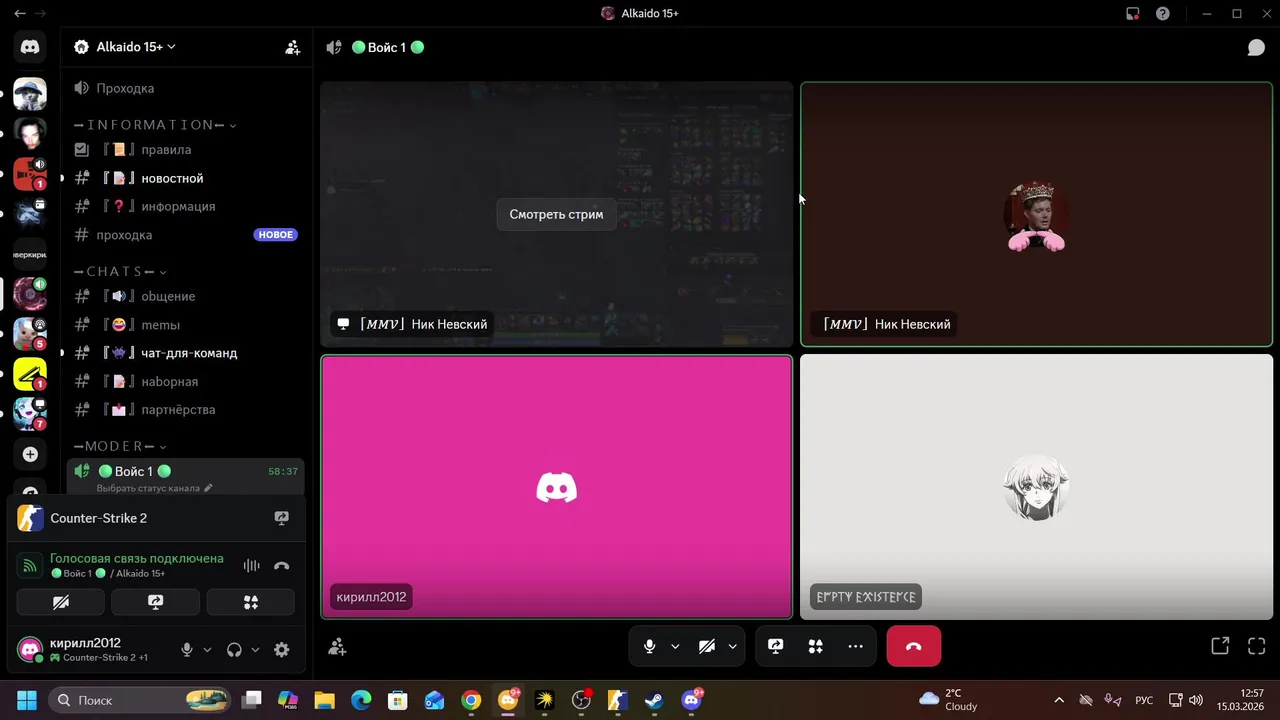Switch keyboard language РУС indicator
Screen dimensions: 1280x720
coord(1145,700)
